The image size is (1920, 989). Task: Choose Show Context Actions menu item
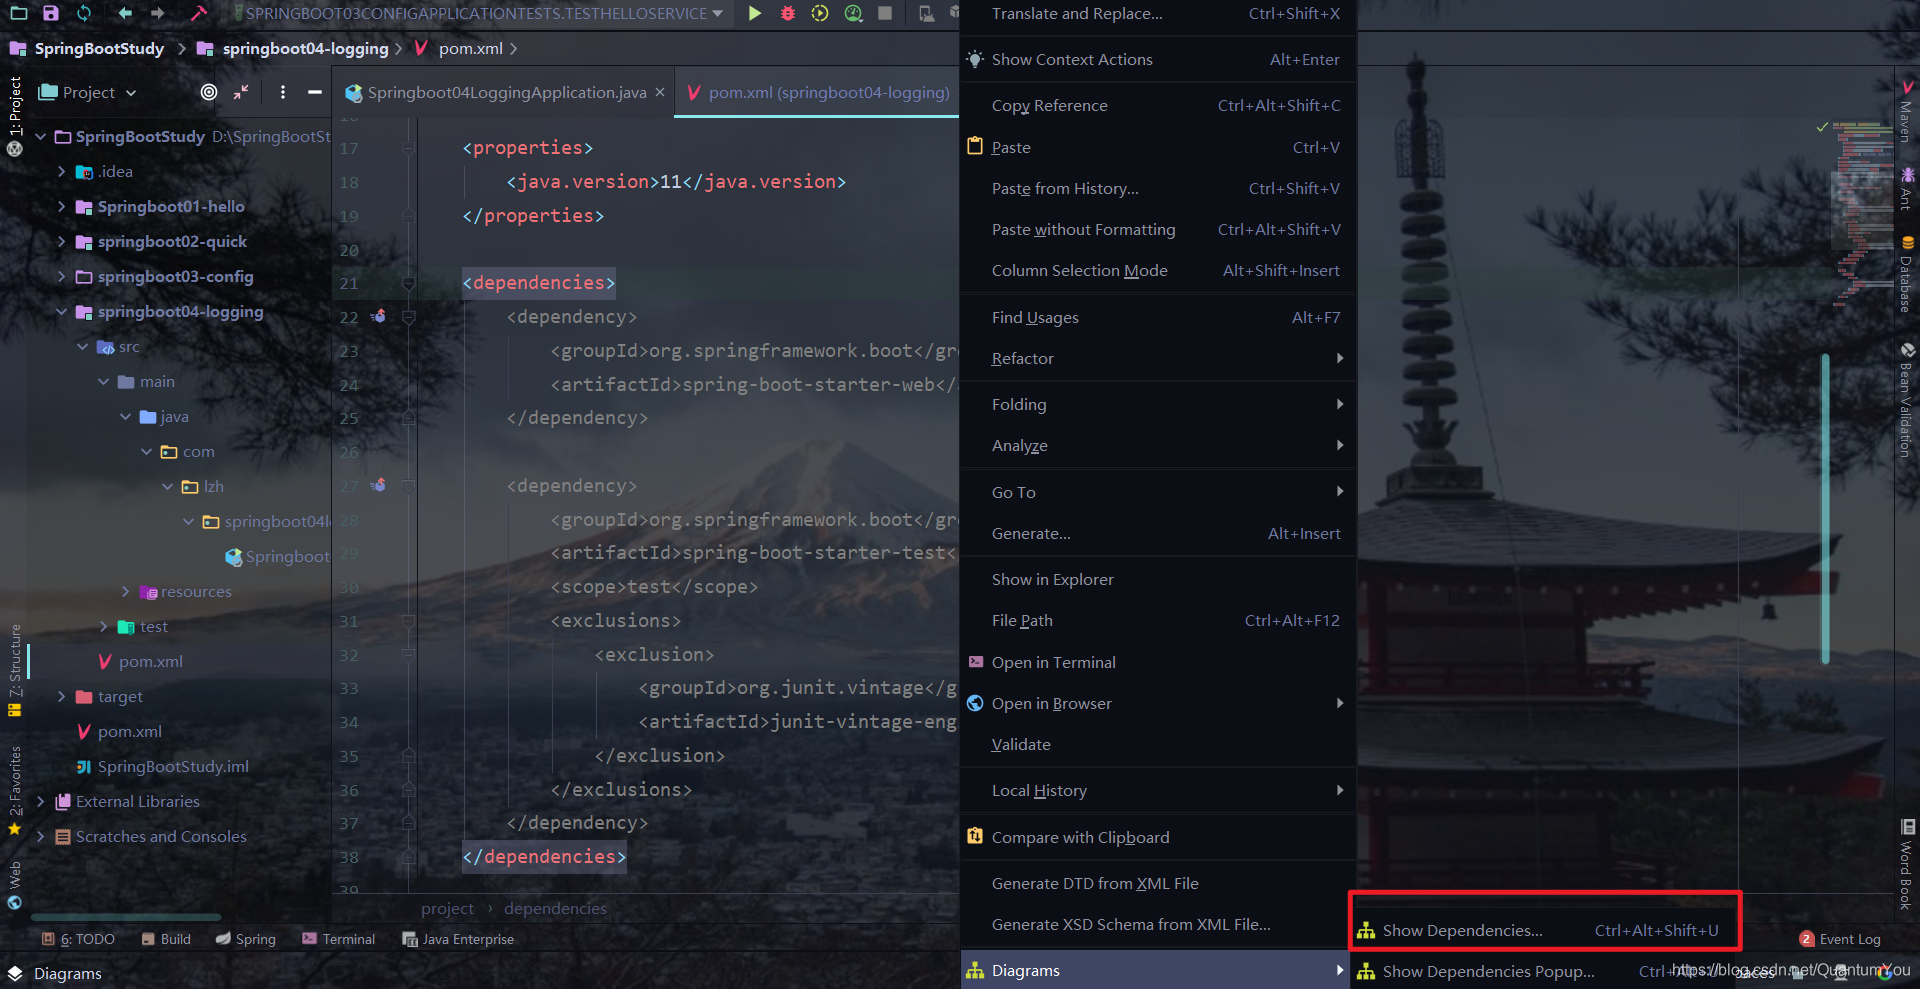coord(1158,59)
